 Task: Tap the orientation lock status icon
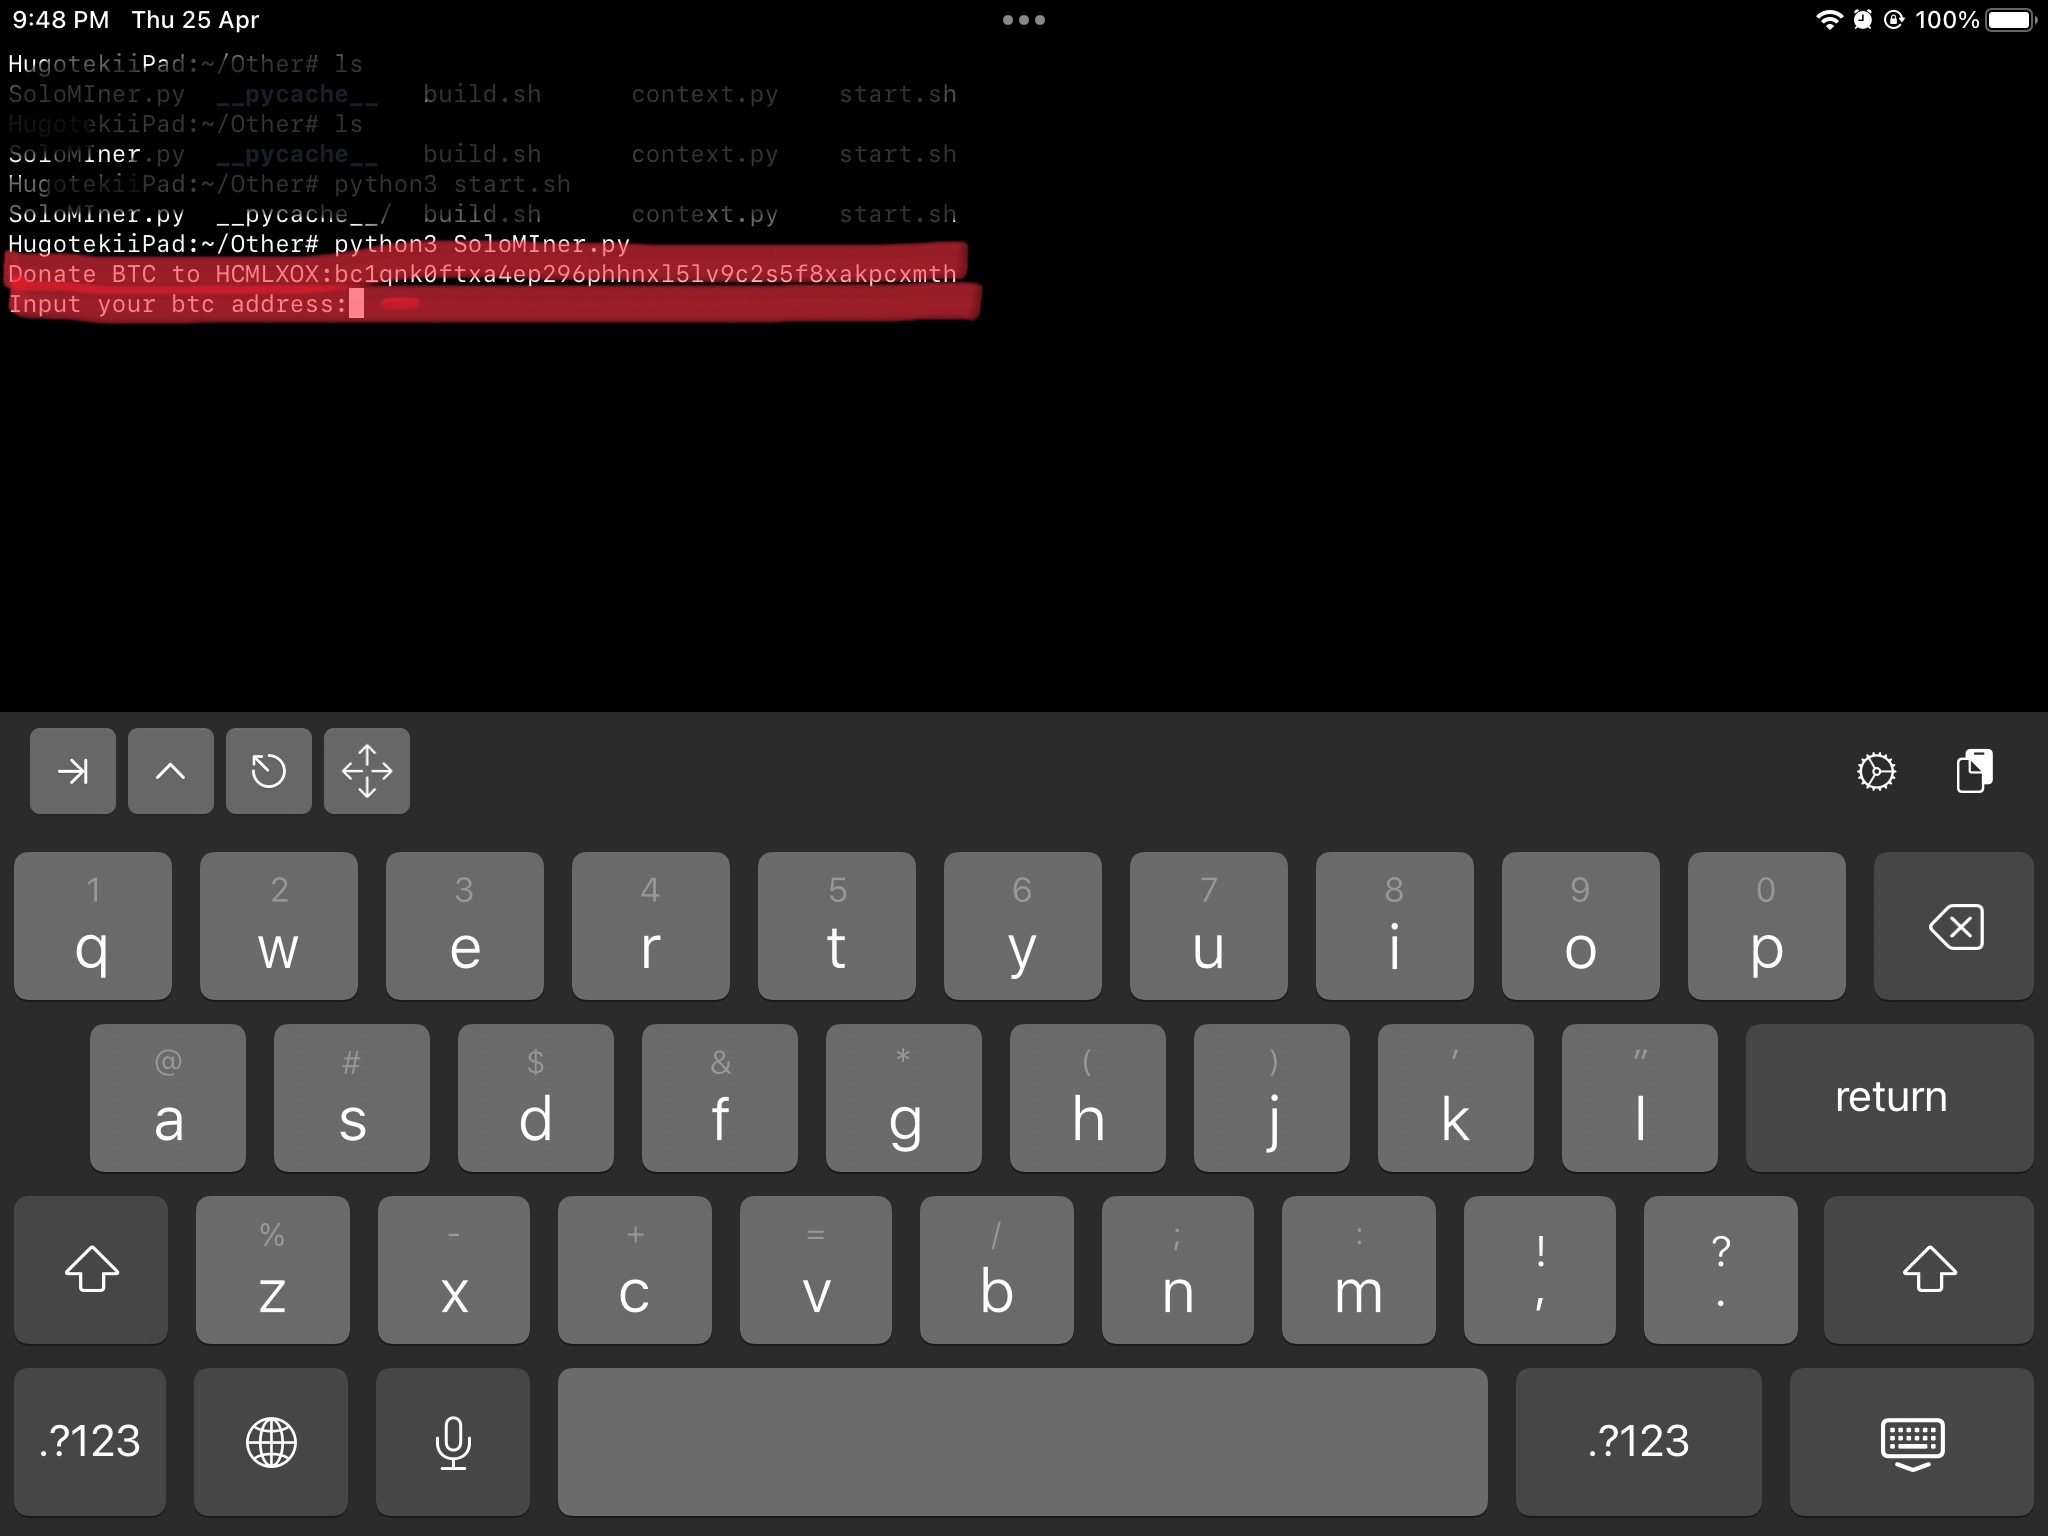(x=1894, y=20)
